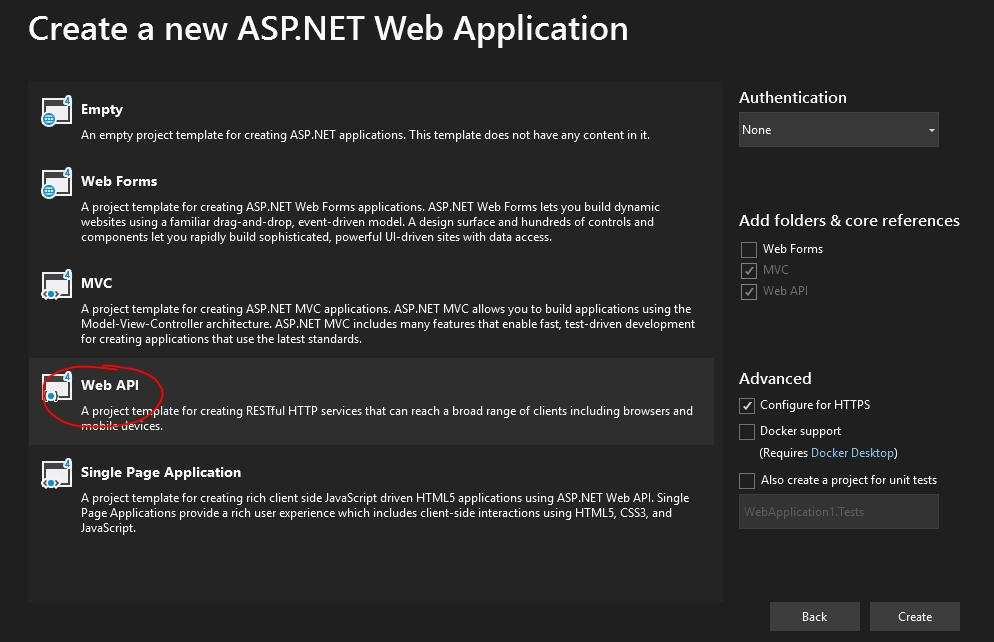Image resolution: width=994 pixels, height=642 pixels.
Task: Click the Back button
Action: click(x=815, y=617)
